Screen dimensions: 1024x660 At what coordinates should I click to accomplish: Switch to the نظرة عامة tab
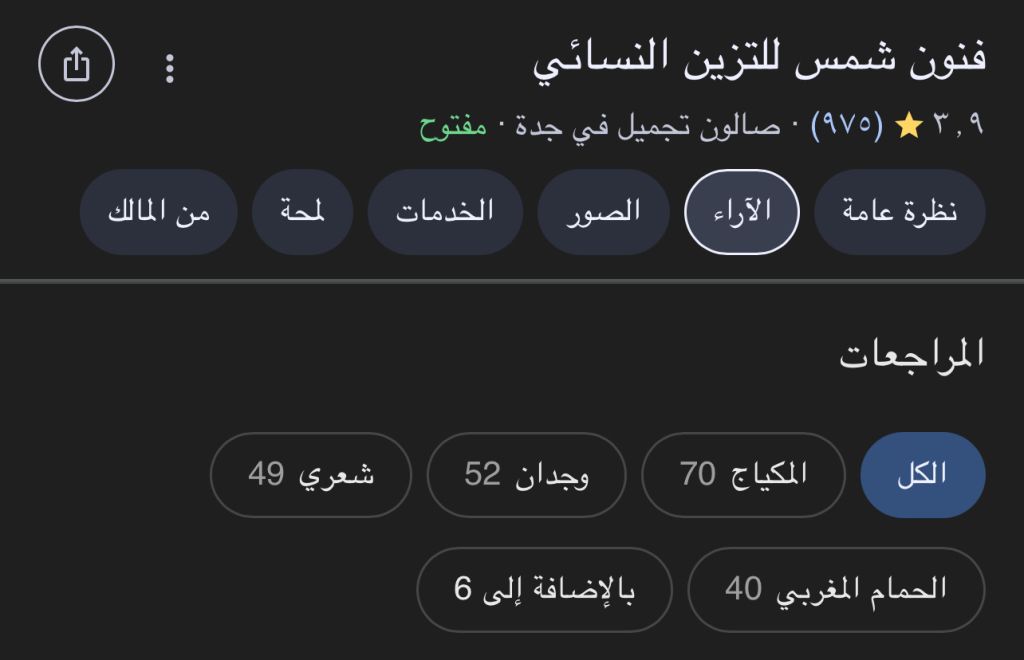[x=899, y=212]
